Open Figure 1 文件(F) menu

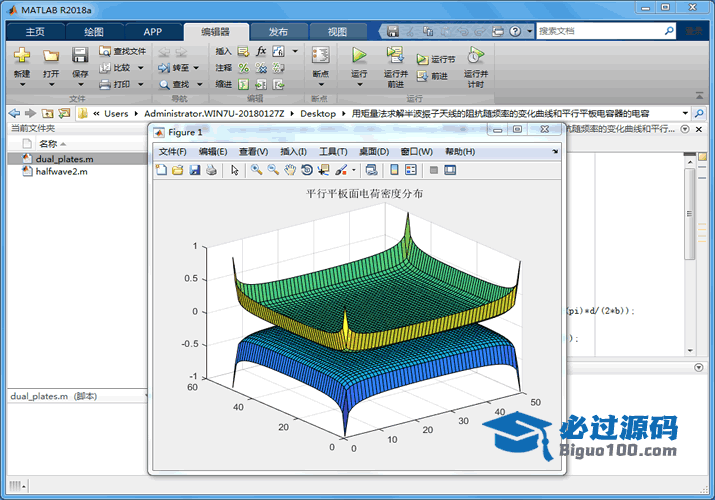coord(172,152)
